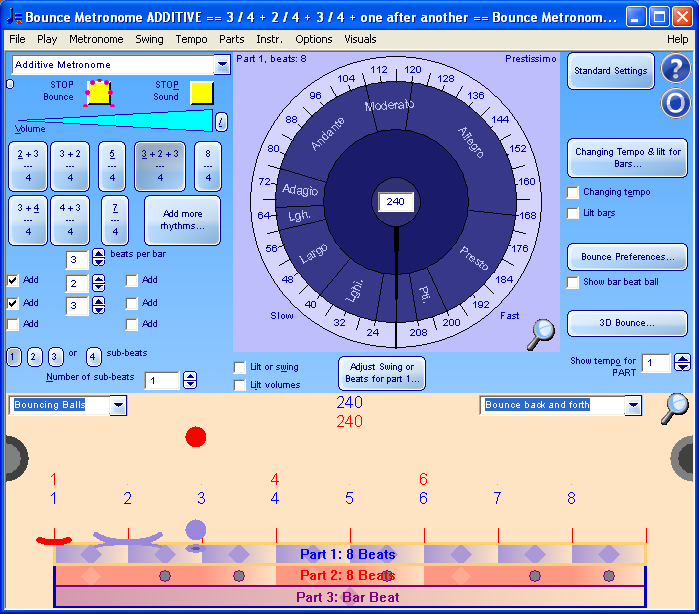699x614 pixels.
Task: Select the 3+4 over 4 rhythm button
Action: coord(28,220)
